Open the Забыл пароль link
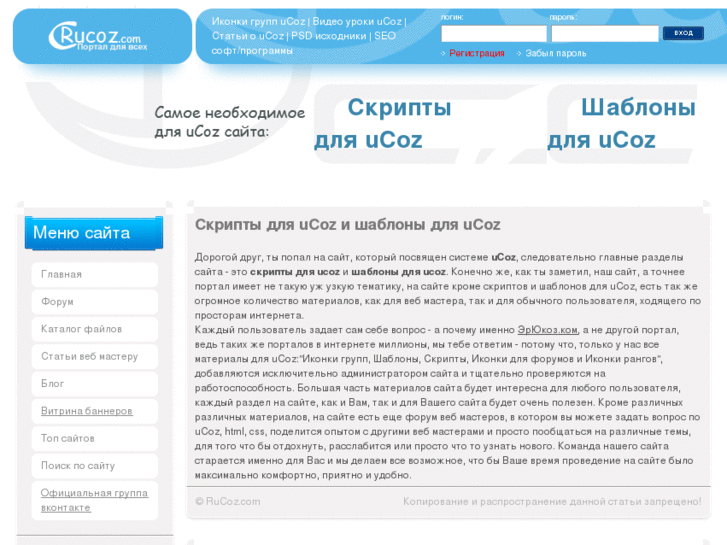Image resolution: width=727 pixels, height=545 pixels. (x=555, y=53)
